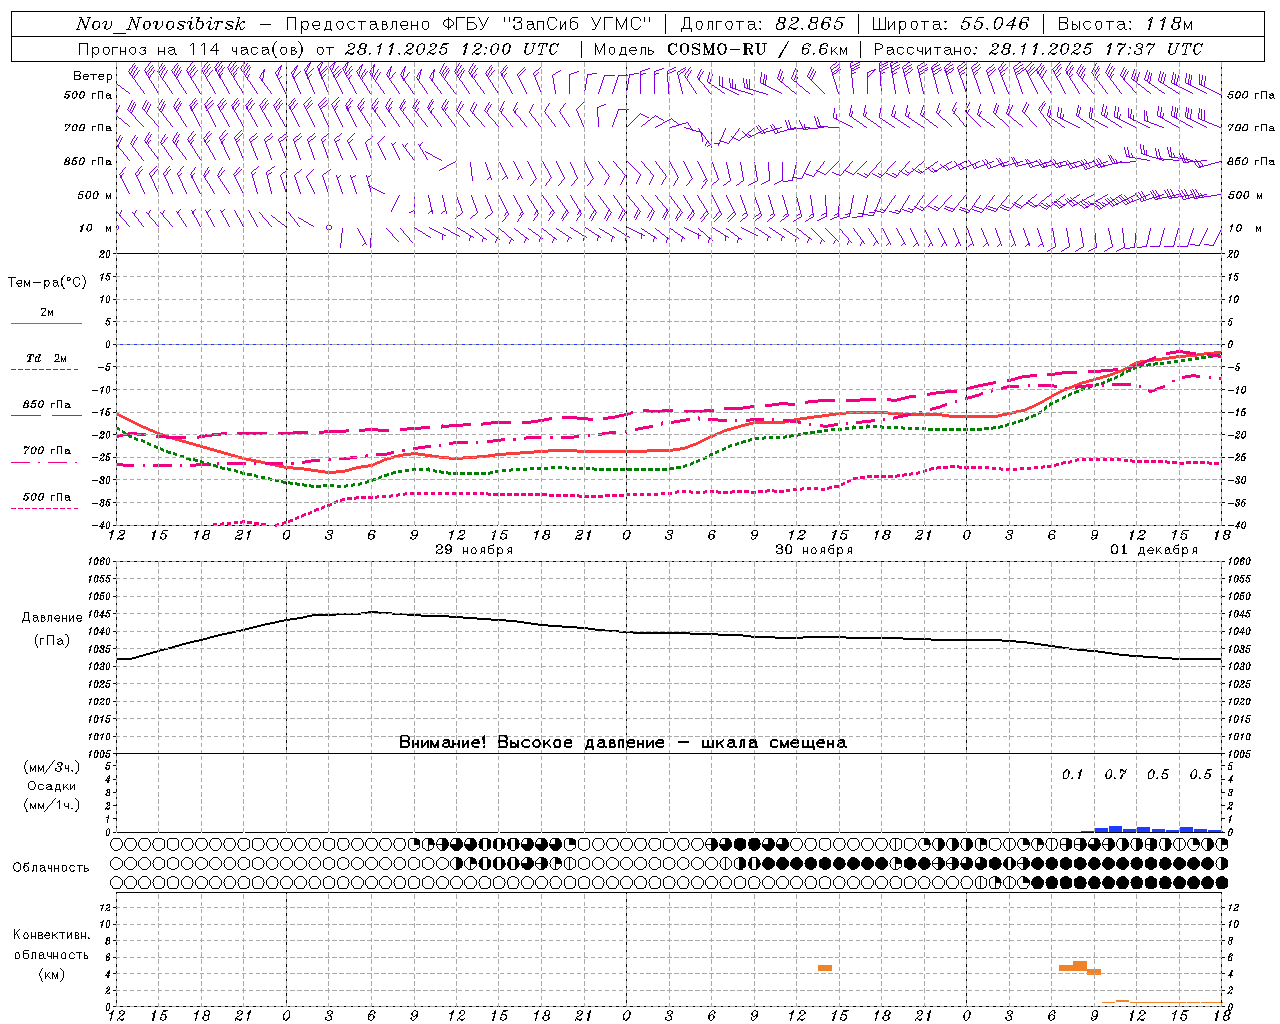Click the Широта: 55.046 value

click(950, 24)
